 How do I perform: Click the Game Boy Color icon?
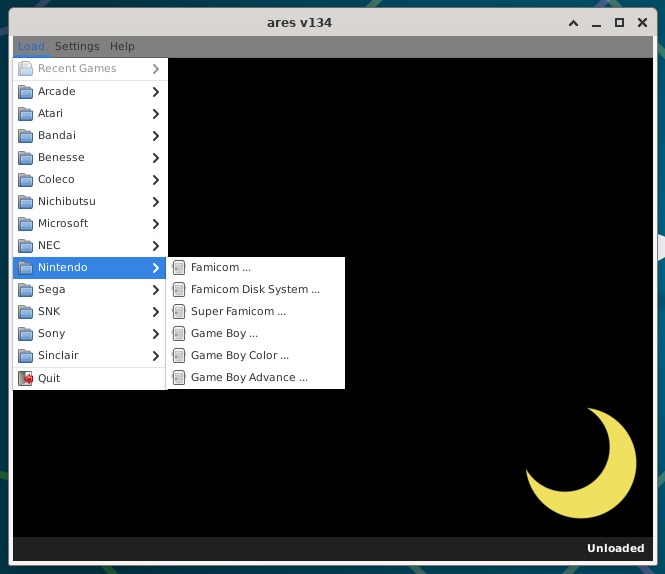pyautogui.click(x=179, y=356)
